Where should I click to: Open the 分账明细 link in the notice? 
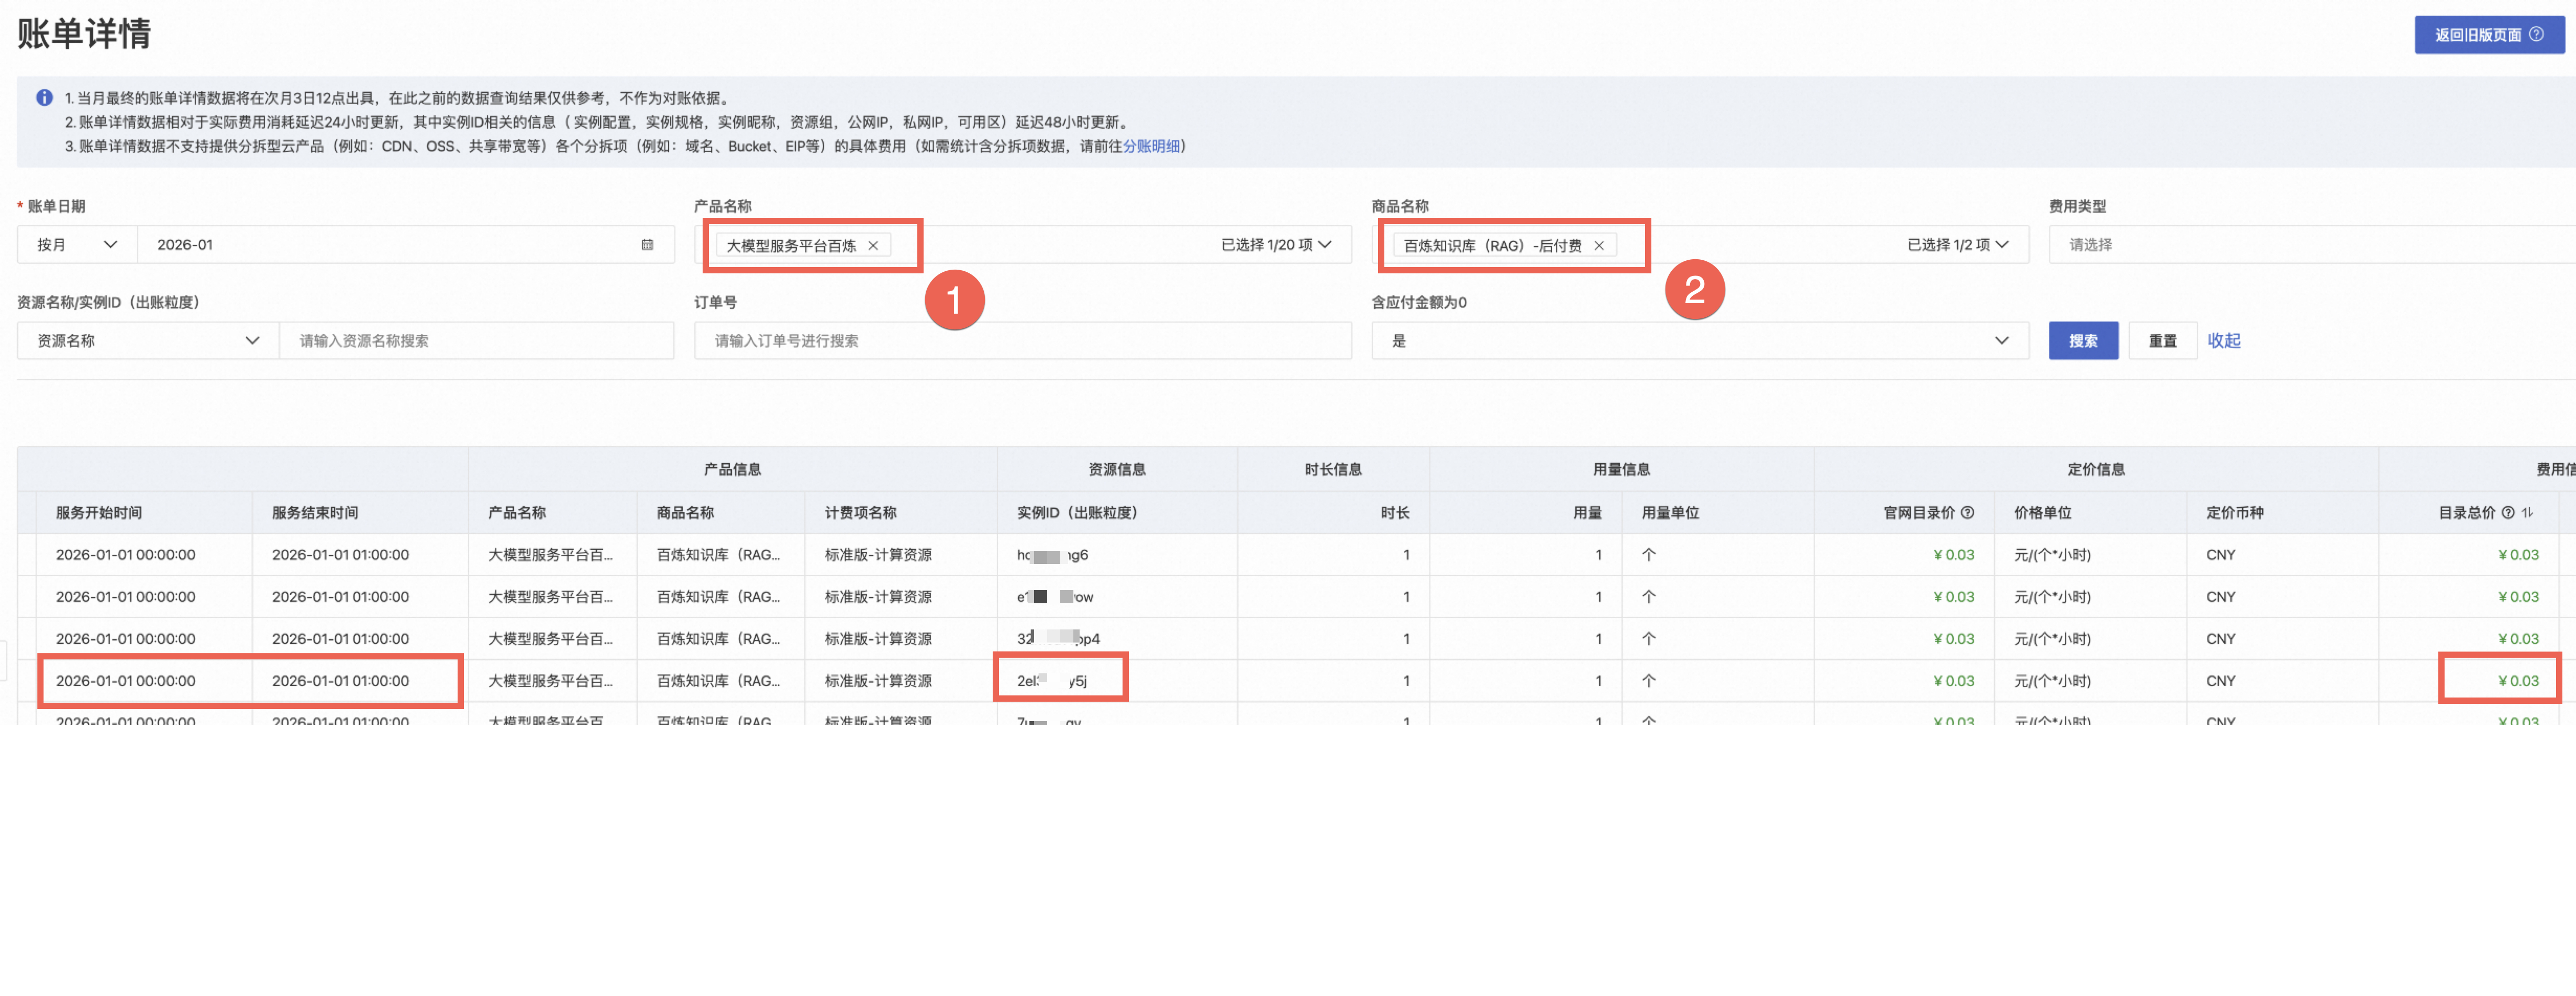pyautogui.click(x=1151, y=146)
